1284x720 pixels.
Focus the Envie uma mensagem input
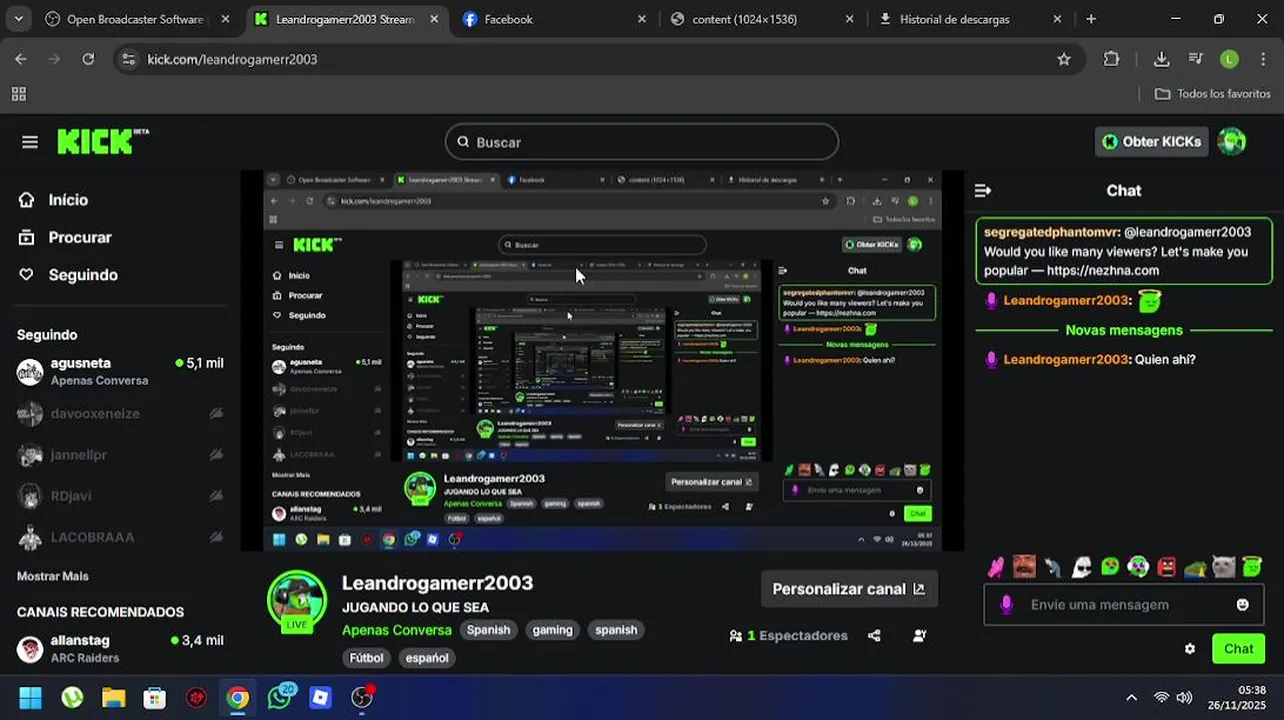(1124, 605)
